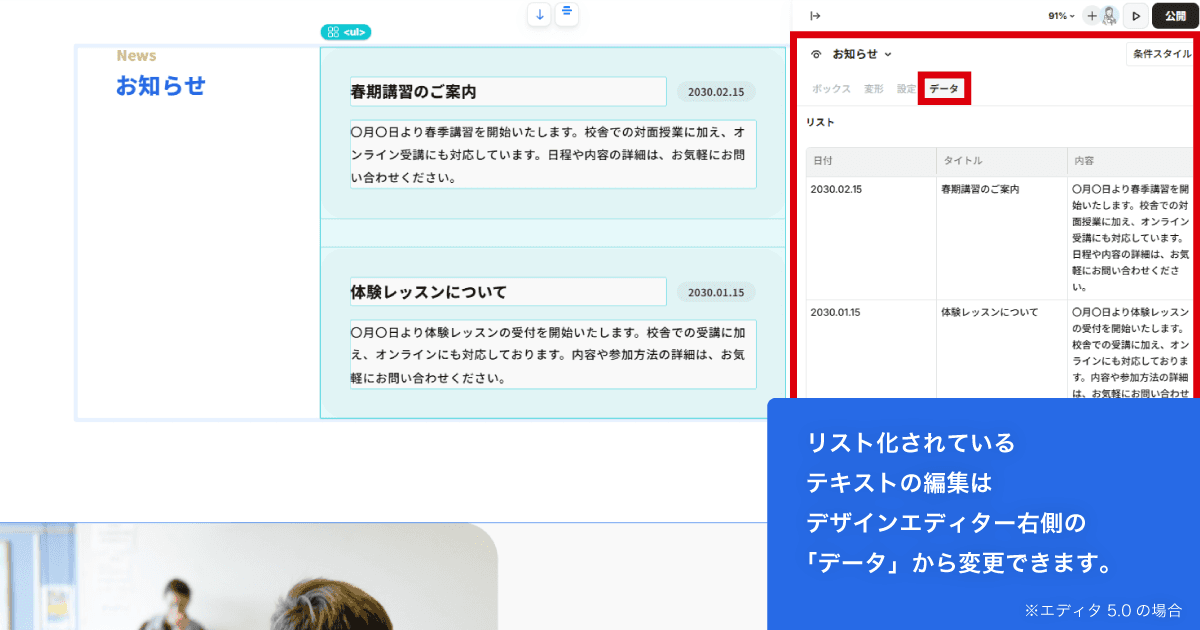Collapse the panel using the arrow icon top left
This screenshot has height=630, width=1200.
click(815, 14)
